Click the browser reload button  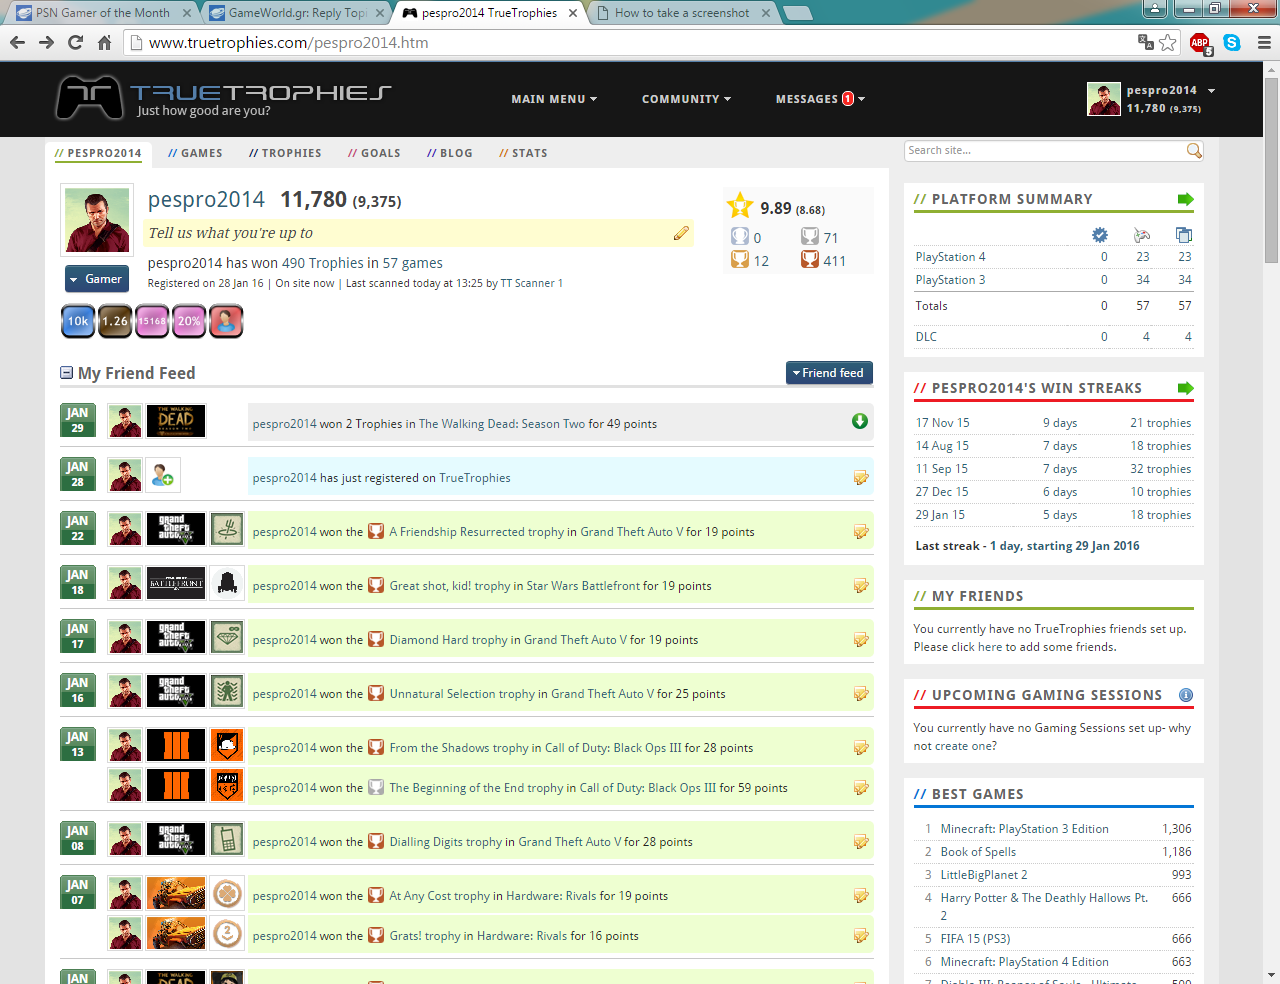75,42
